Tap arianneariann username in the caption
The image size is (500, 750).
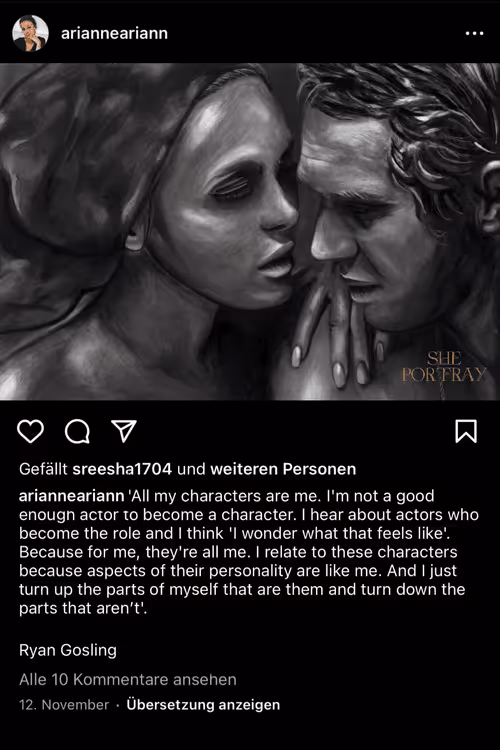click(72, 496)
